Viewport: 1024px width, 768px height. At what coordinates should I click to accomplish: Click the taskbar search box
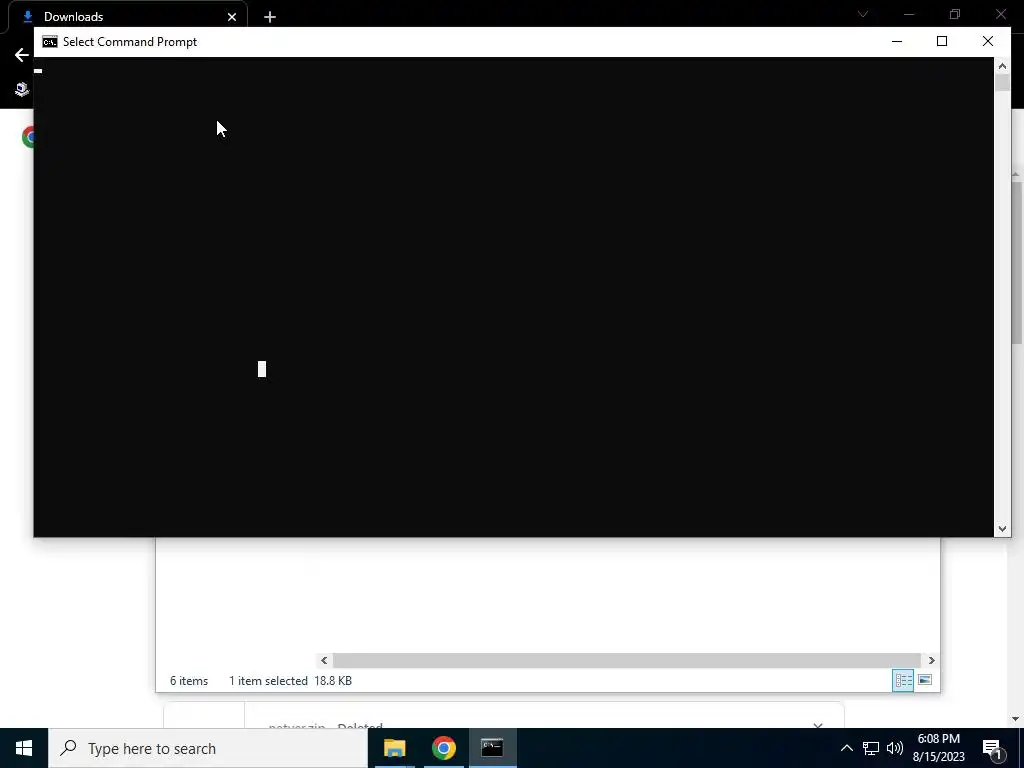click(x=208, y=748)
